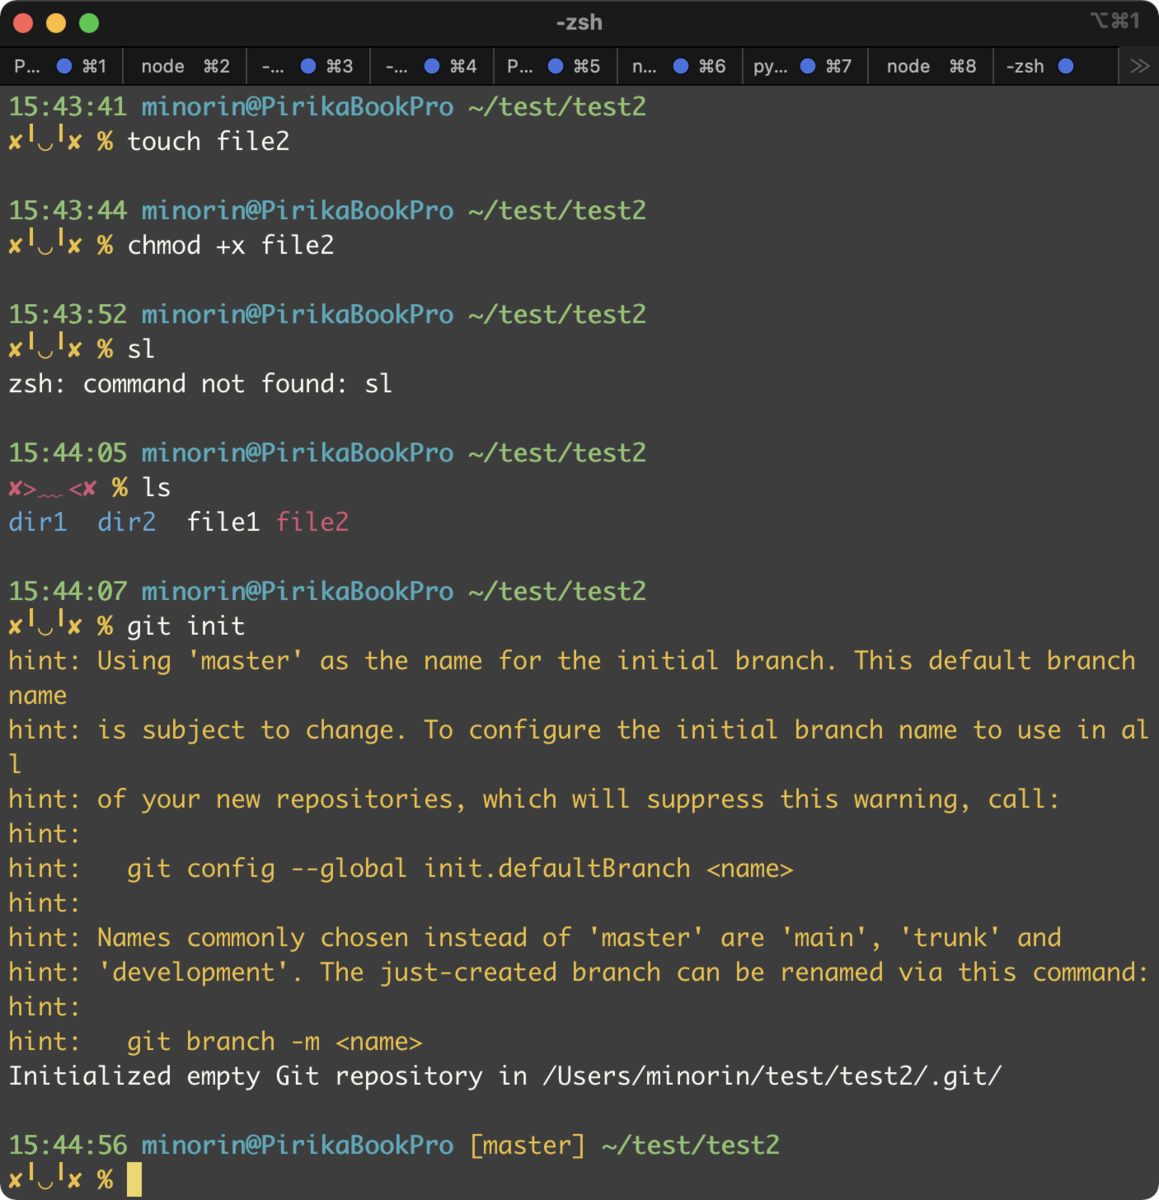Click the timestamp 15:43:52
1159x1200 pixels.
coord(68,314)
